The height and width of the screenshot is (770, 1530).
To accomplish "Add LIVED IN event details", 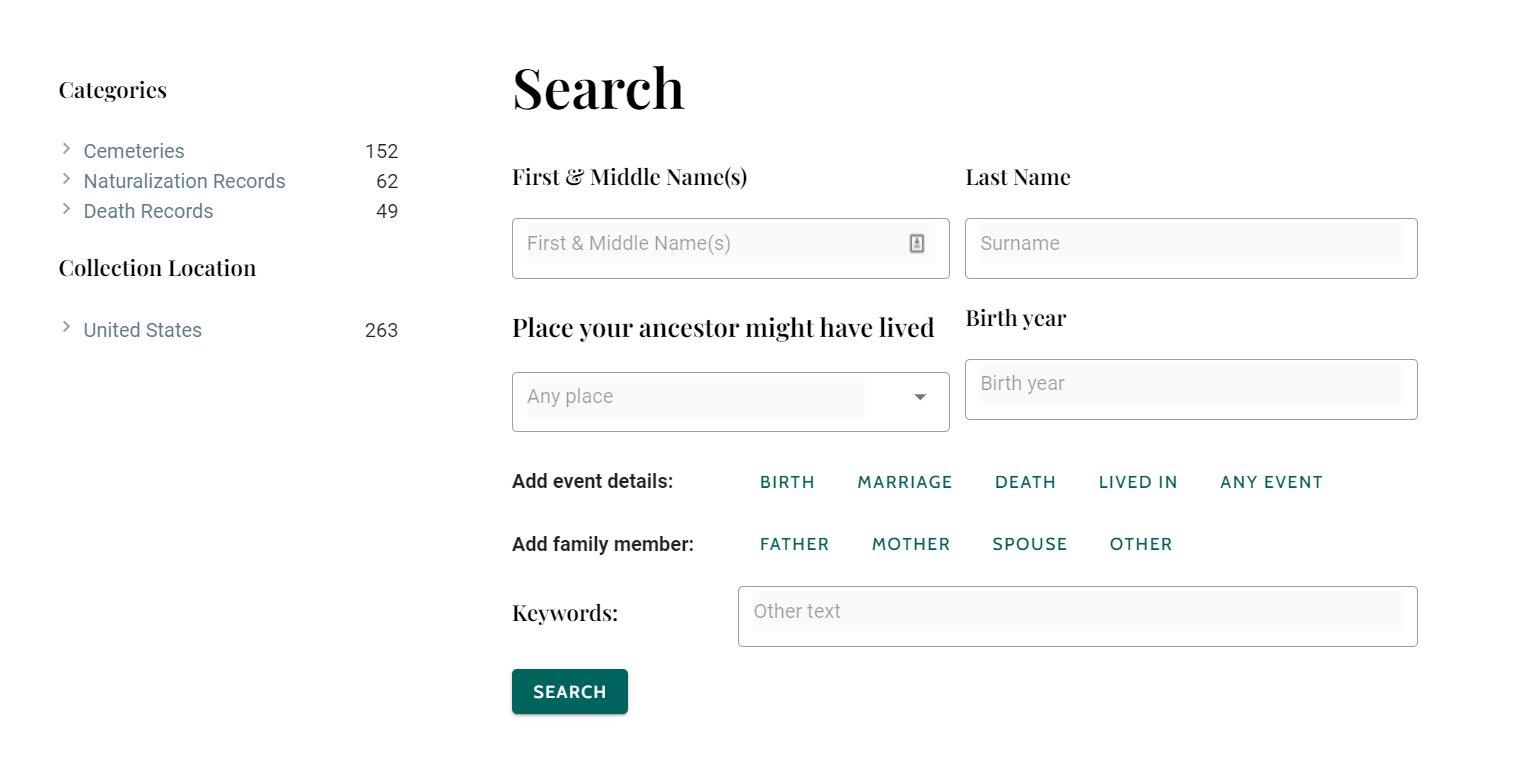I will pyautogui.click(x=1138, y=482).
